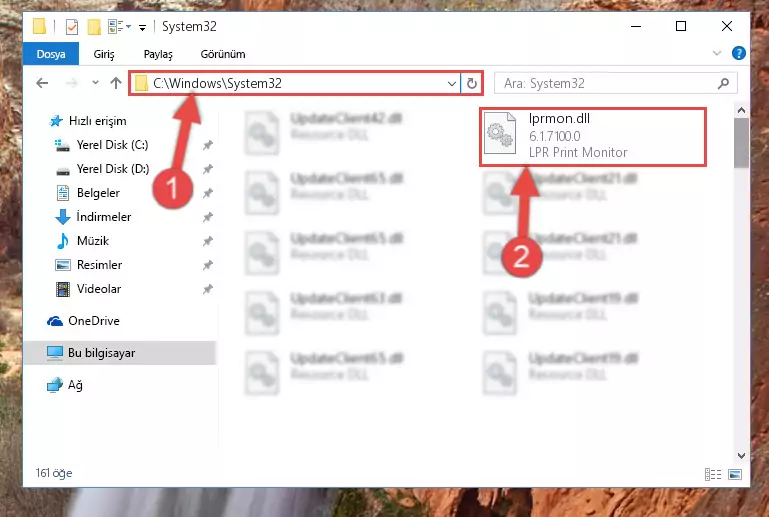Refresh the System32 folder view
The image size is (769, 517).
click(x=471, y=83)
